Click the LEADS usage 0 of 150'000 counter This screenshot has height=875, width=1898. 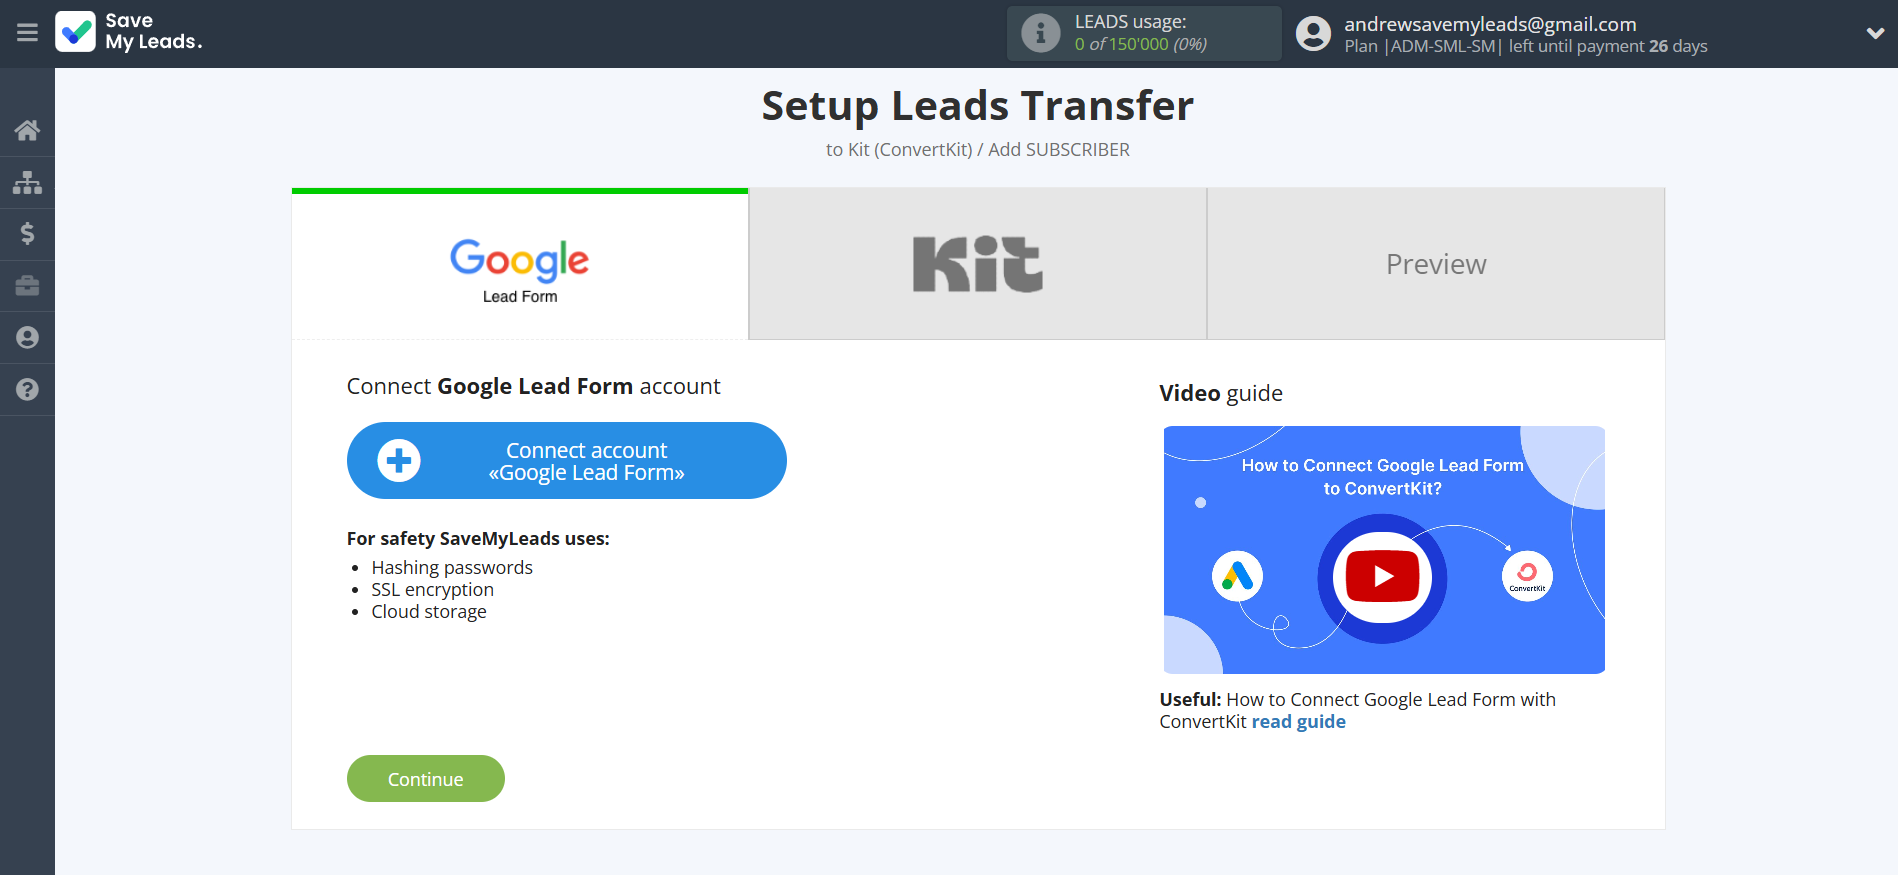point(1141,44)
